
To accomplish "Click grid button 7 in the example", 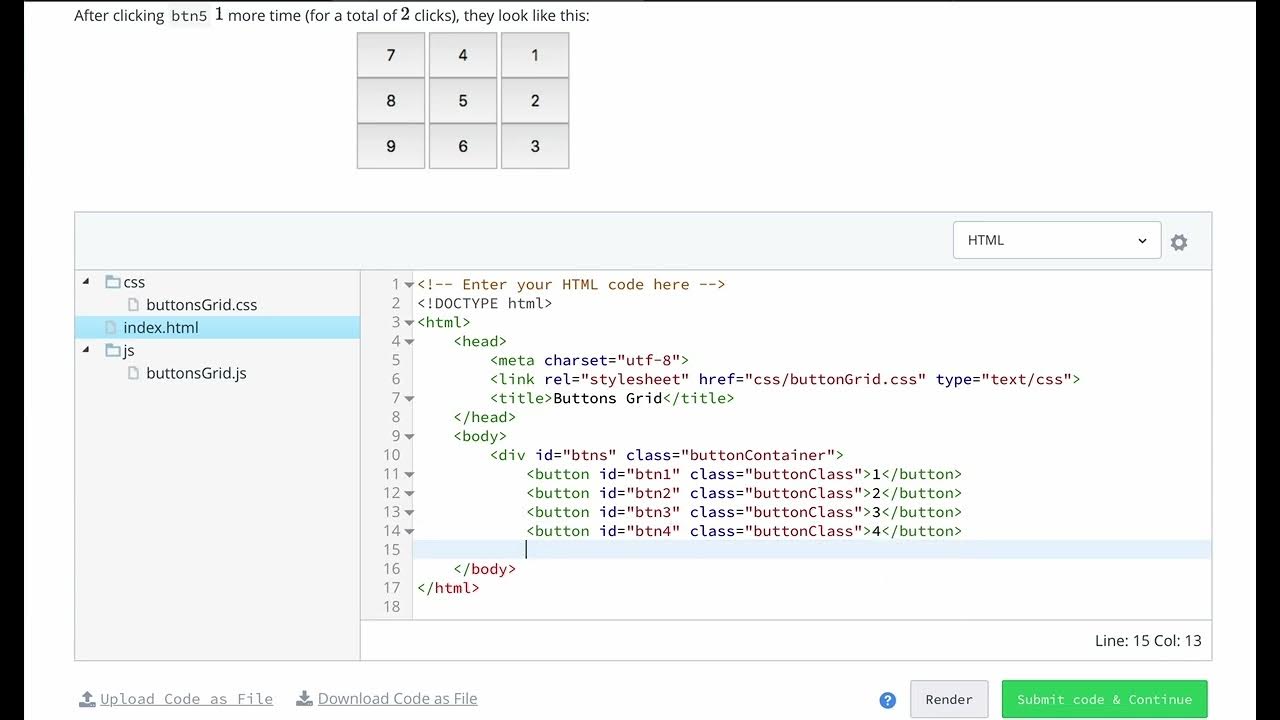I will point(391,55).
